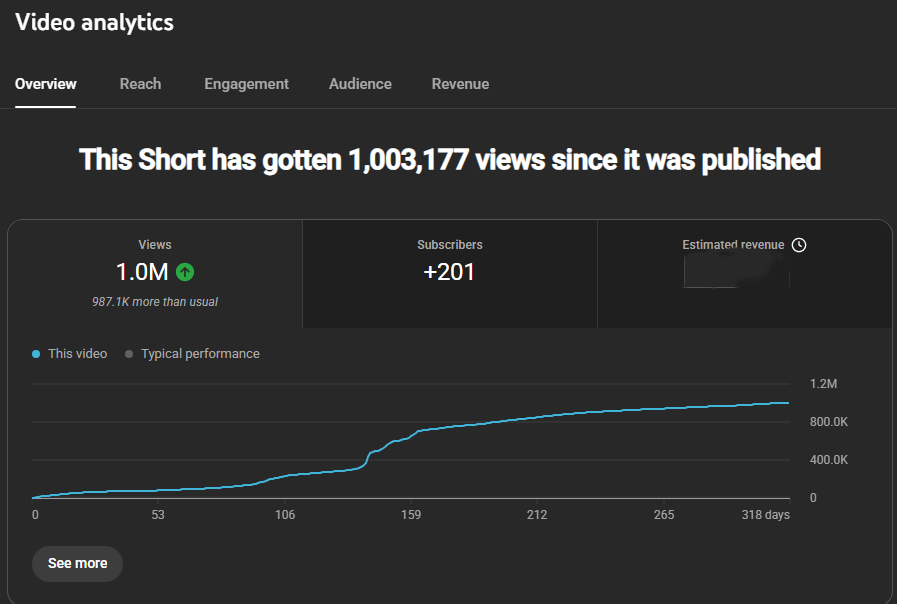The width and height of the screenshot is (897, 604).
Task: Switch to the Audience tab
Action: click(360, 84)
